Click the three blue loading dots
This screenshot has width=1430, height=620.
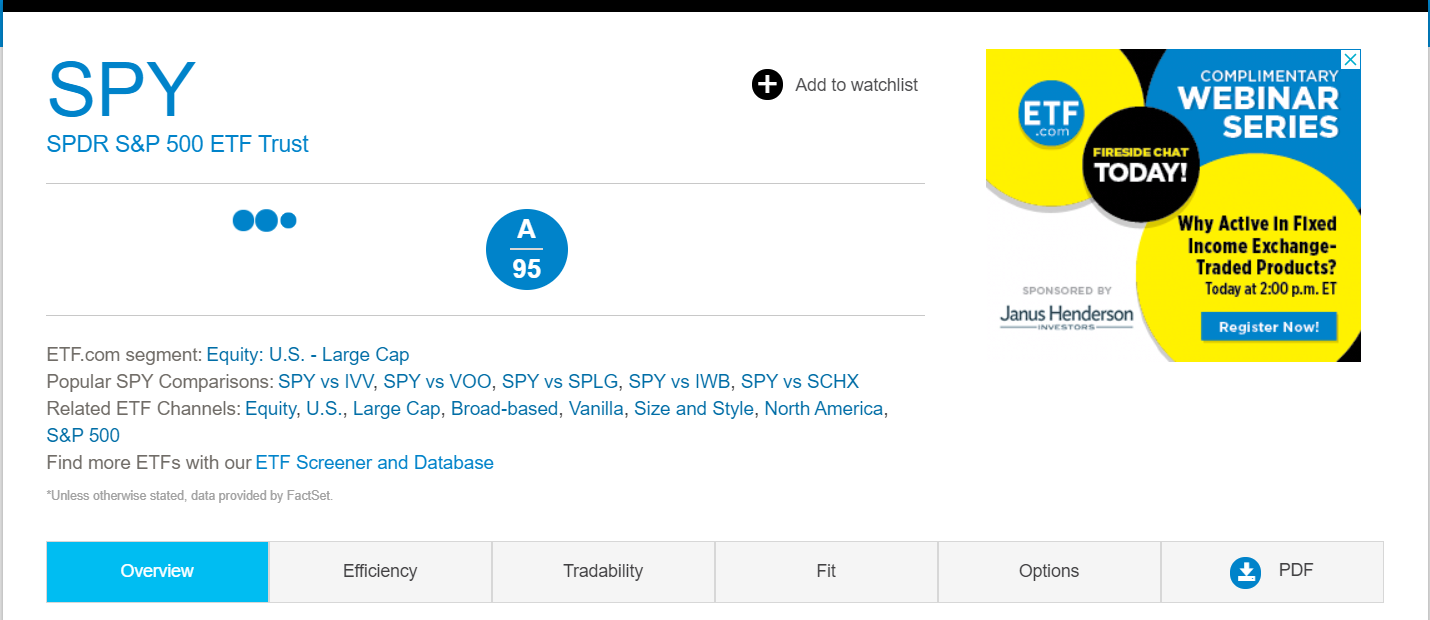[x=265, y=220]
